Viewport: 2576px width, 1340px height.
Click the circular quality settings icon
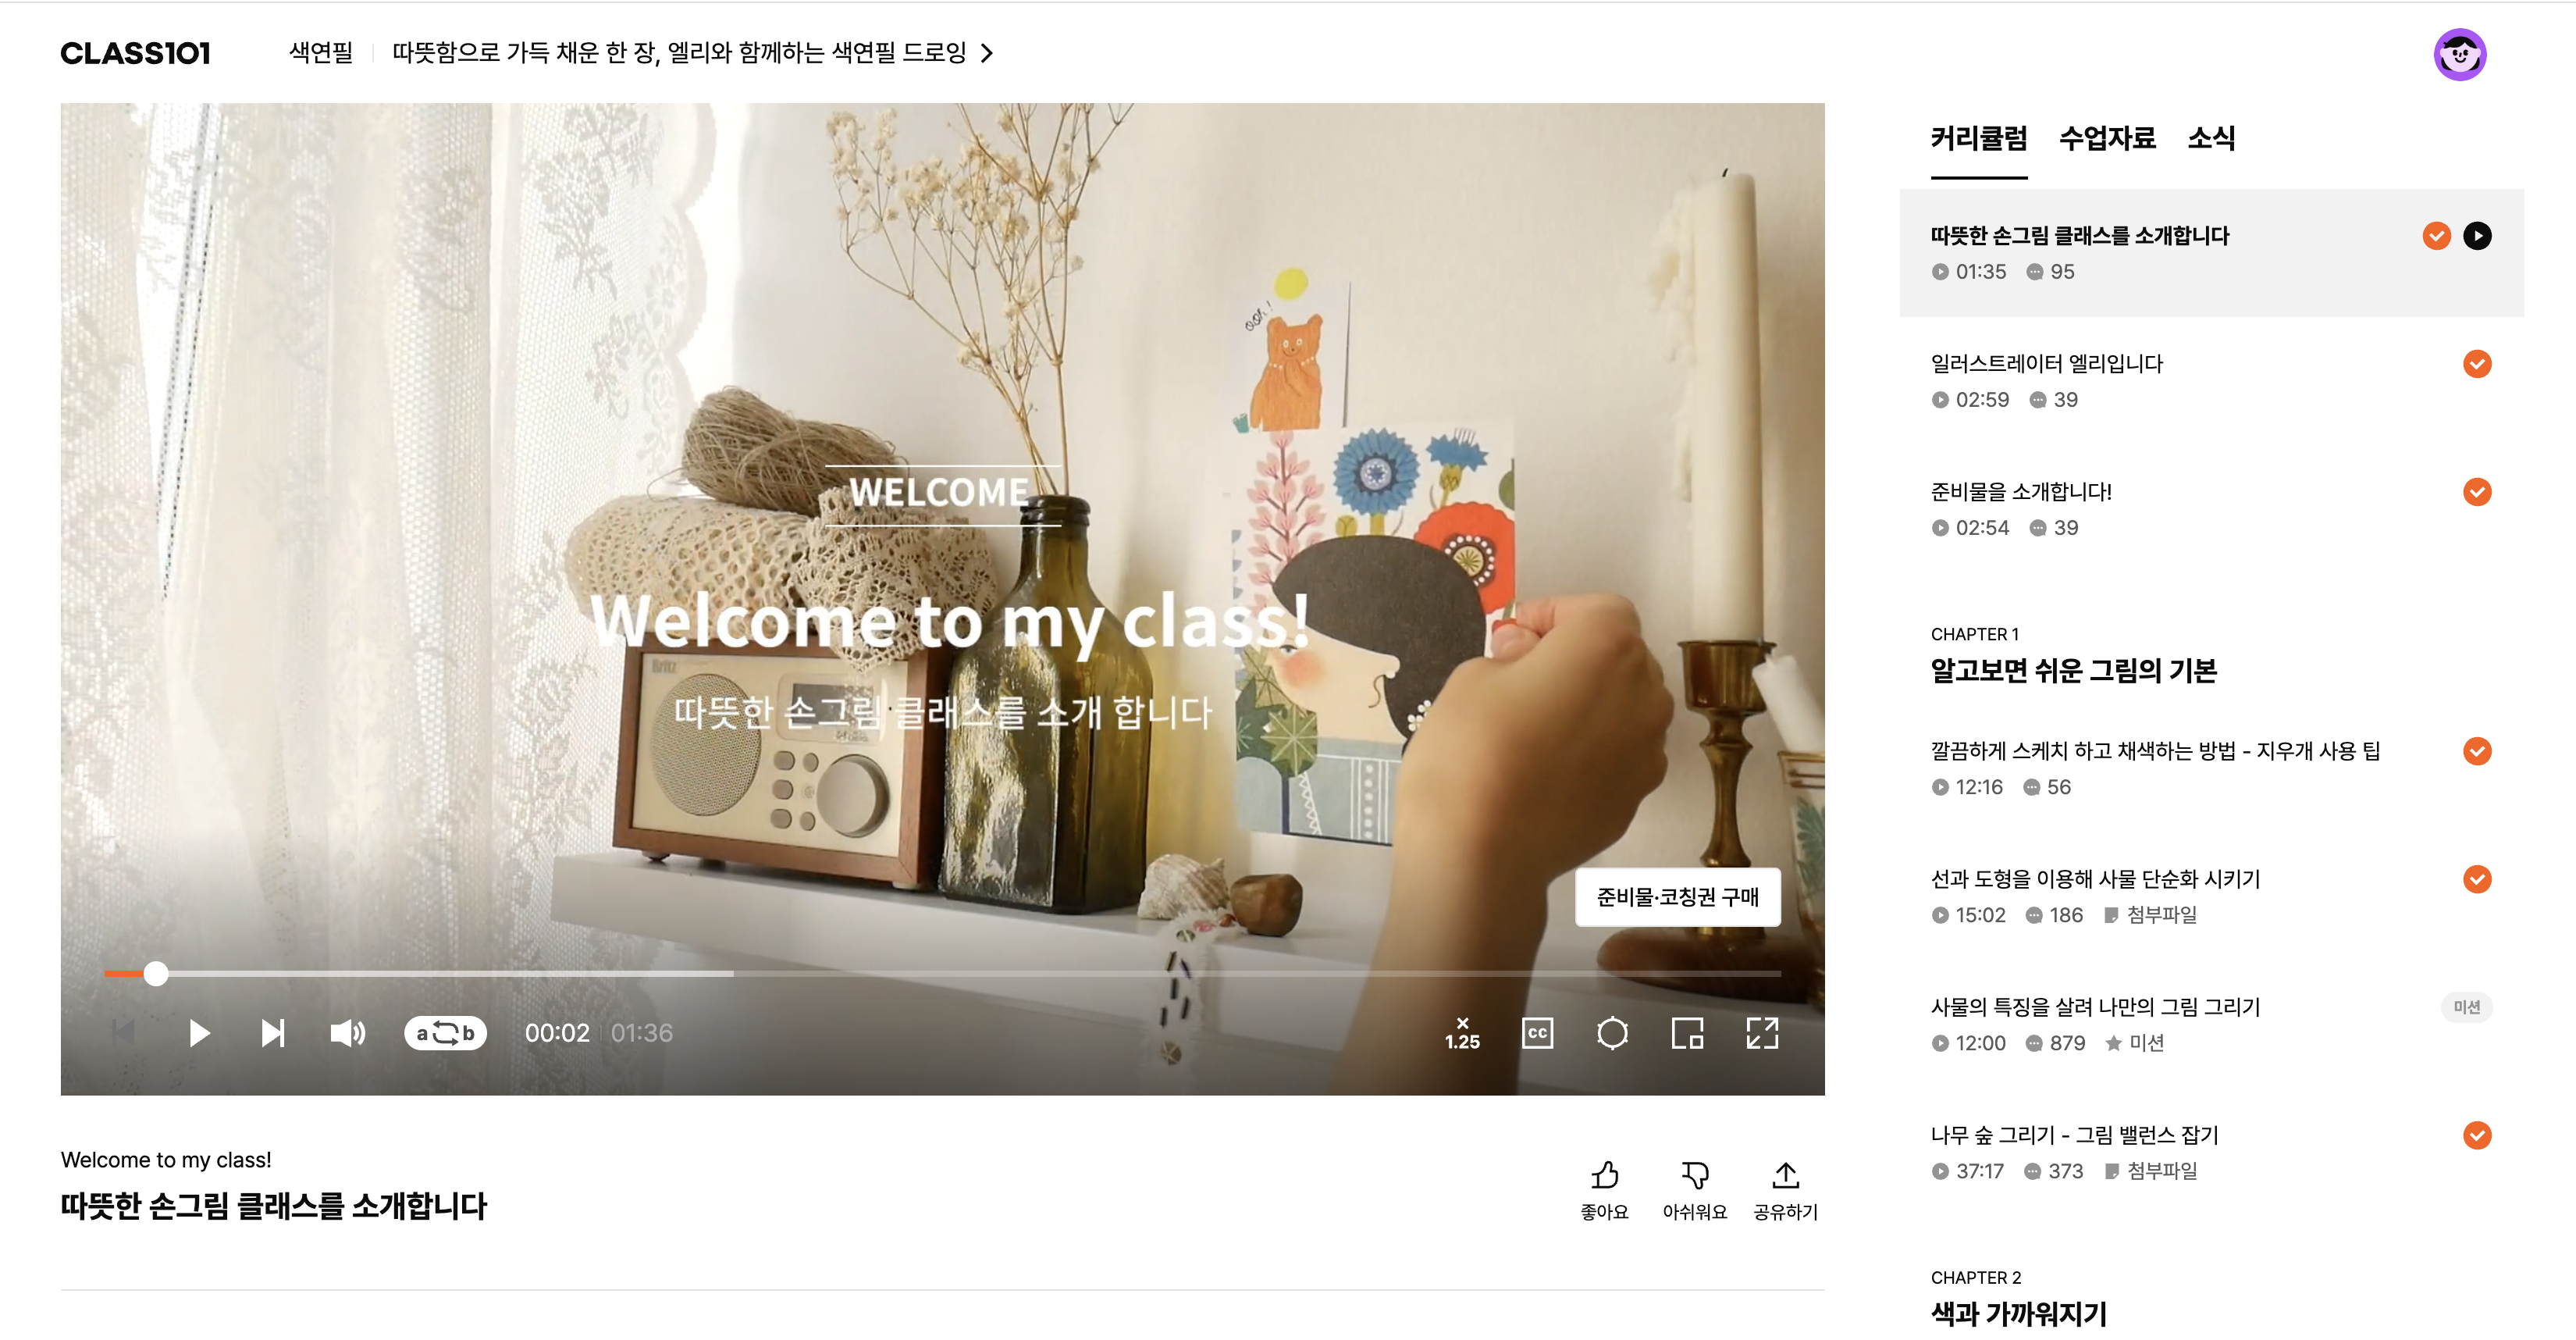pos(1612,1033)
